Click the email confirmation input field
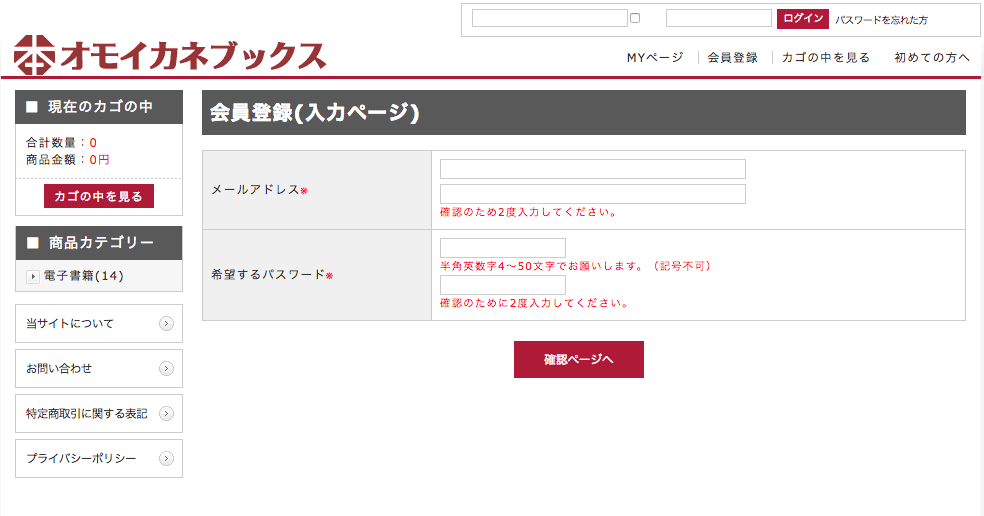The width and height of the screenshot is (984, 516). click(592, 194)
